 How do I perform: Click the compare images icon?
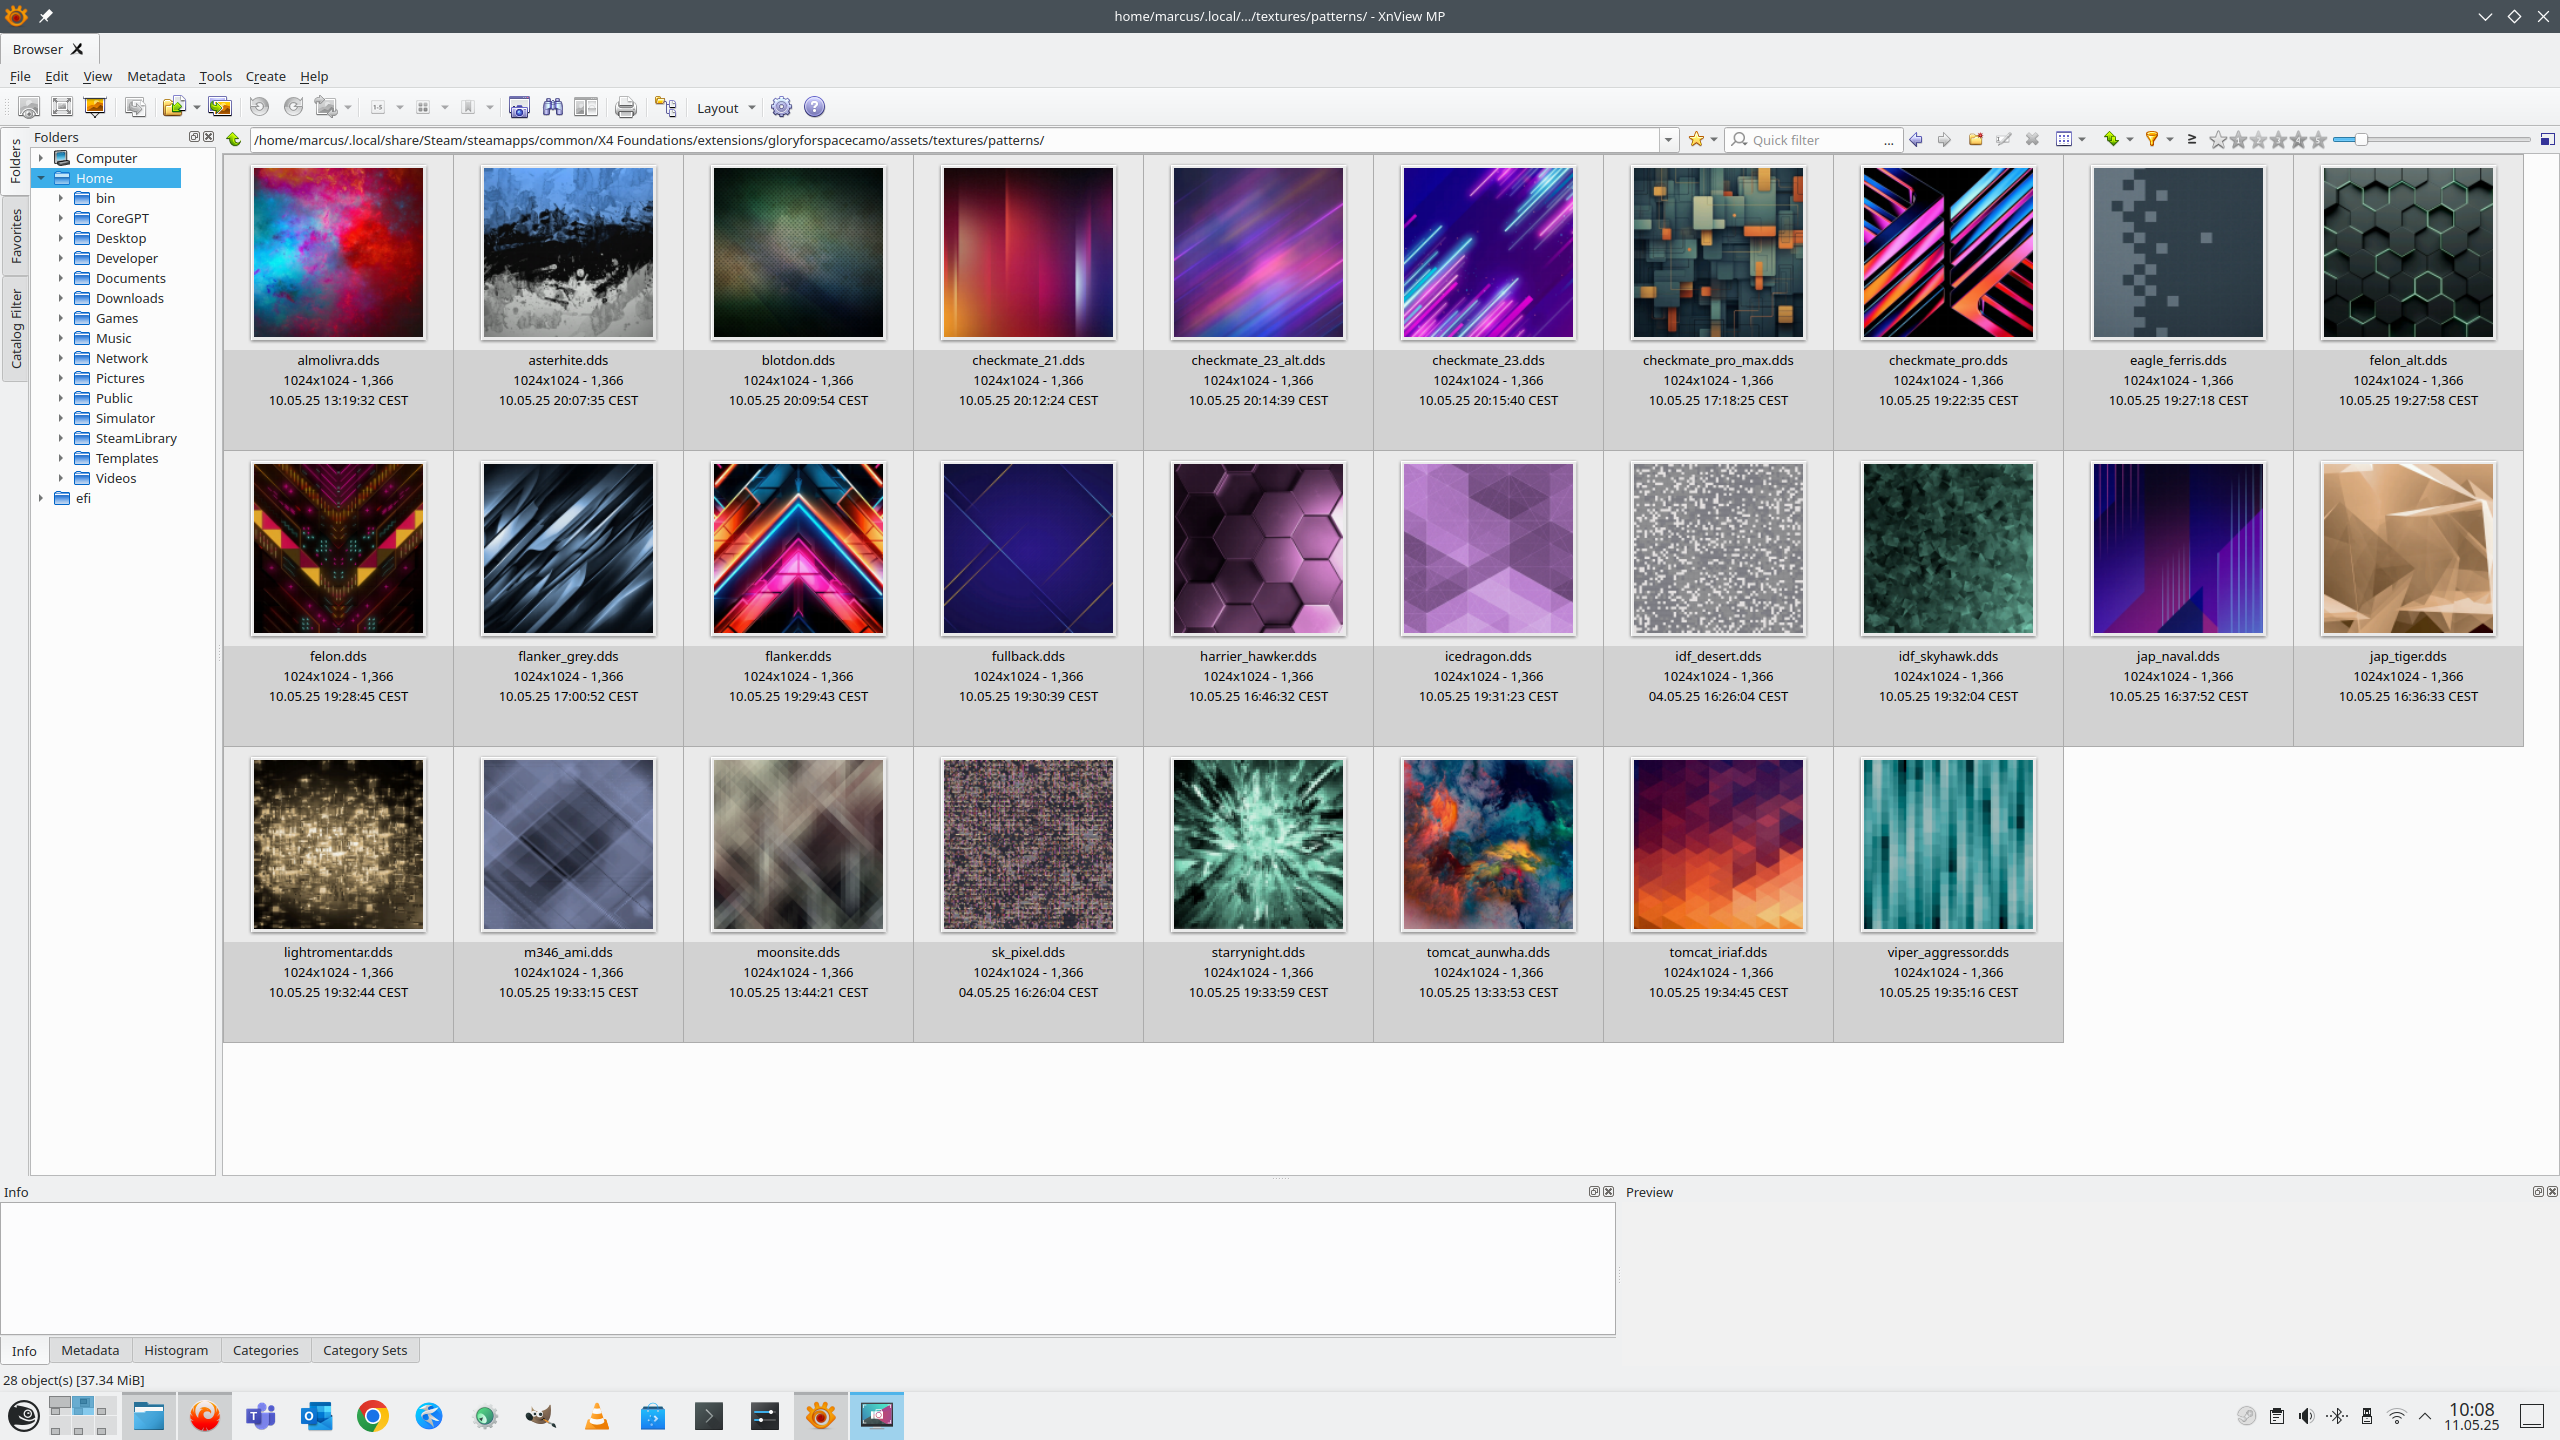tap(586, 107)
